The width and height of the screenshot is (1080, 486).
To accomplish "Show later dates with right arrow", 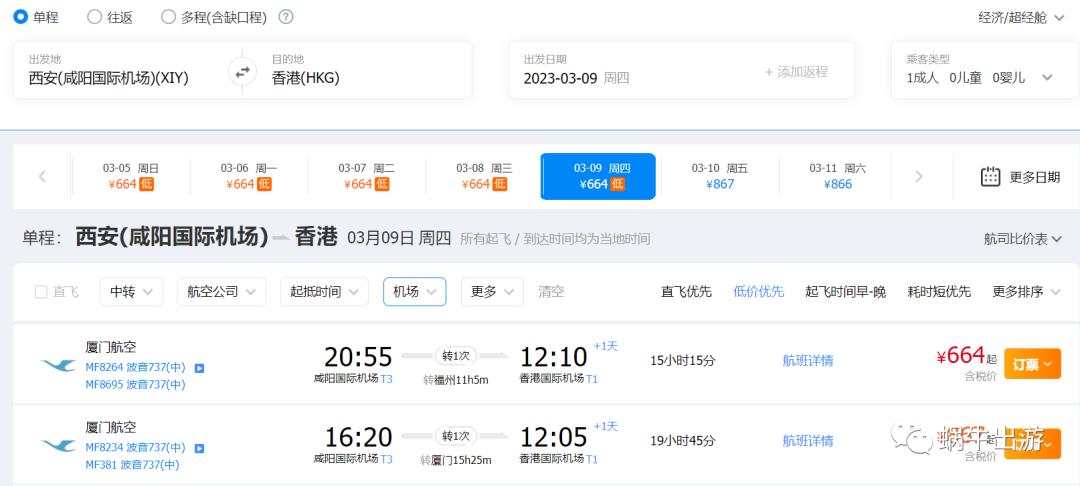I will coord(918,176).
